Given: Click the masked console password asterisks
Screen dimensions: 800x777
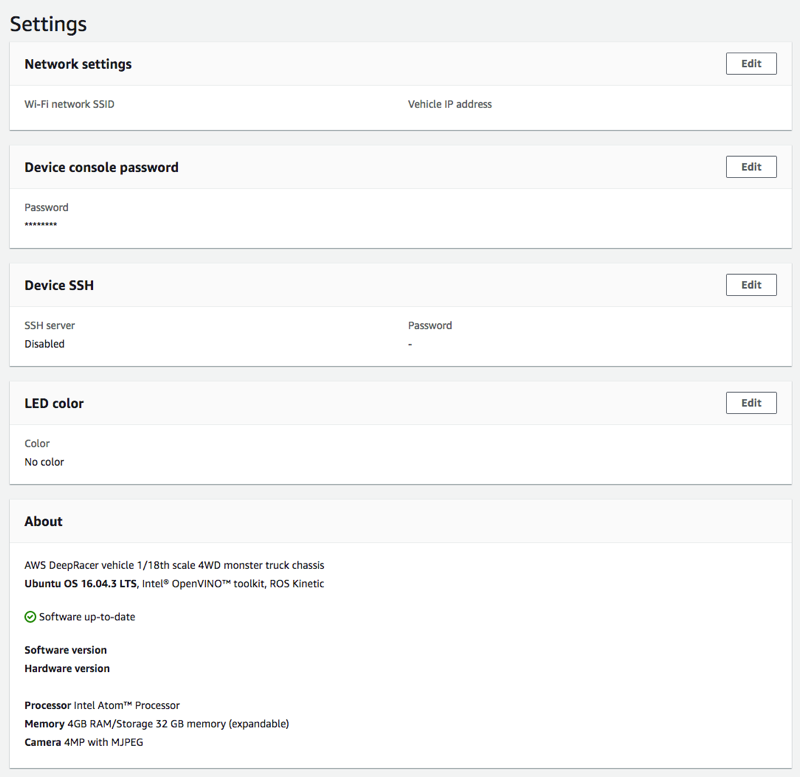Looking at the screenshot, I should click(x=40, y=226).
